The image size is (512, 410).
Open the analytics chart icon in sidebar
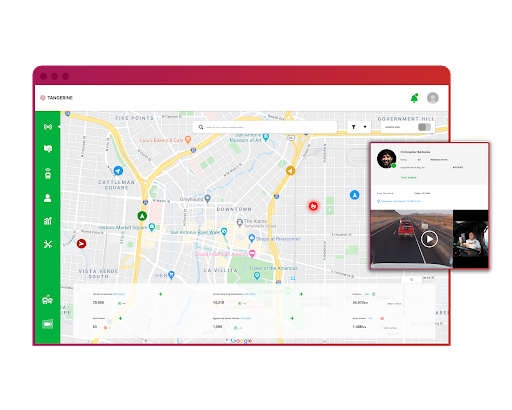pyautogui.click(x=48, y=221)
